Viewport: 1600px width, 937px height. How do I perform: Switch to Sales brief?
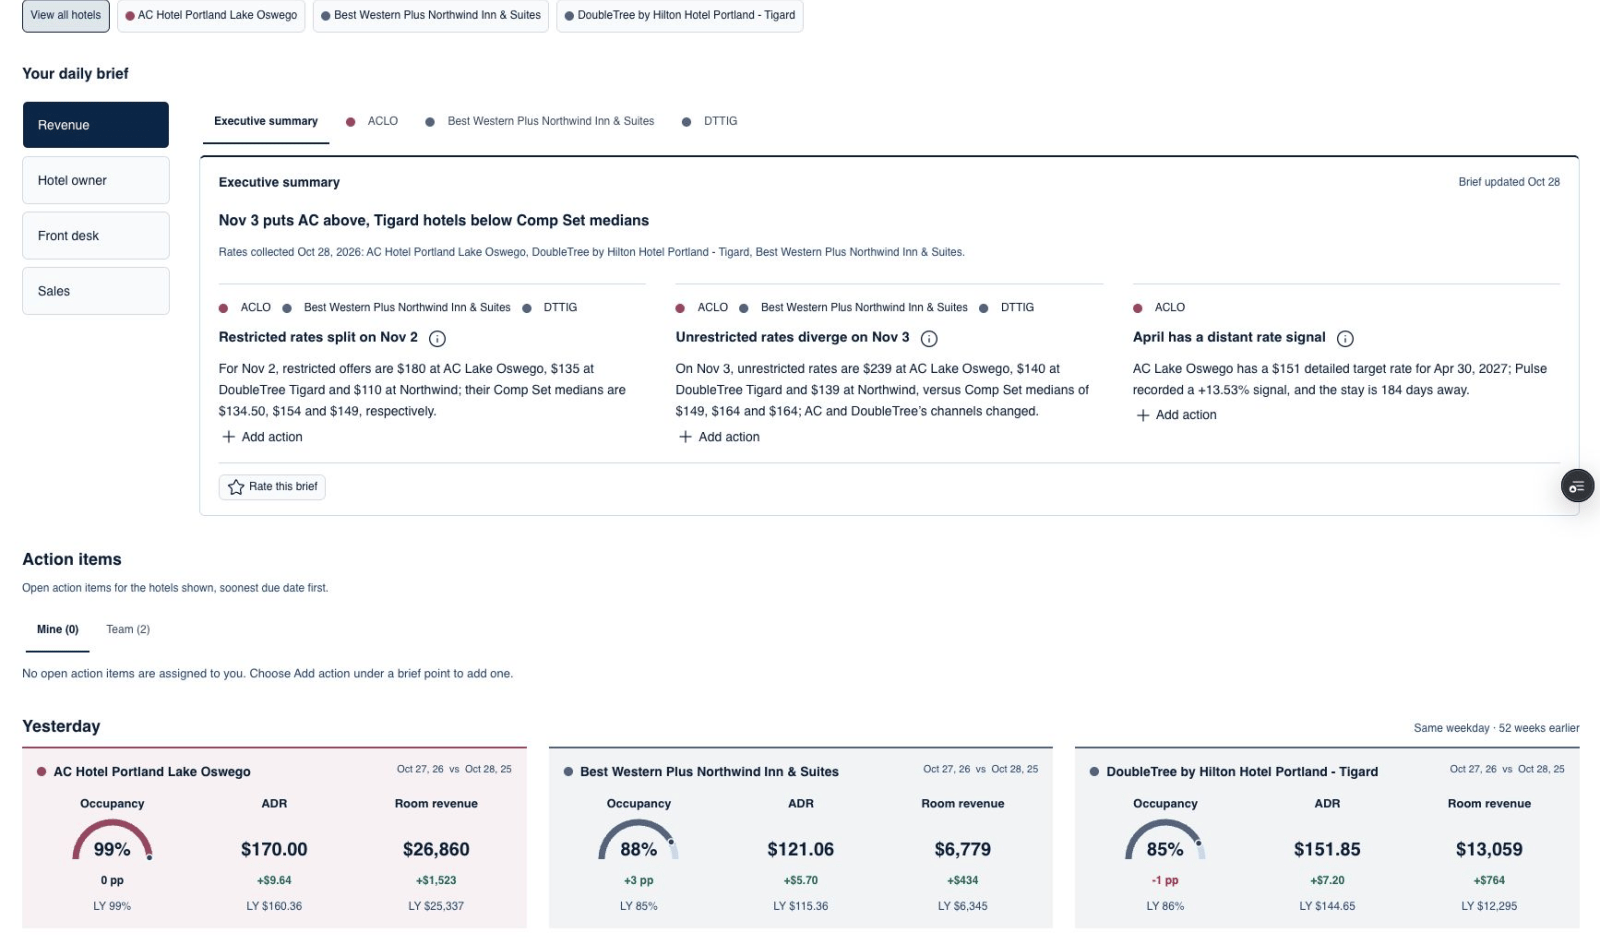point(96,291)
